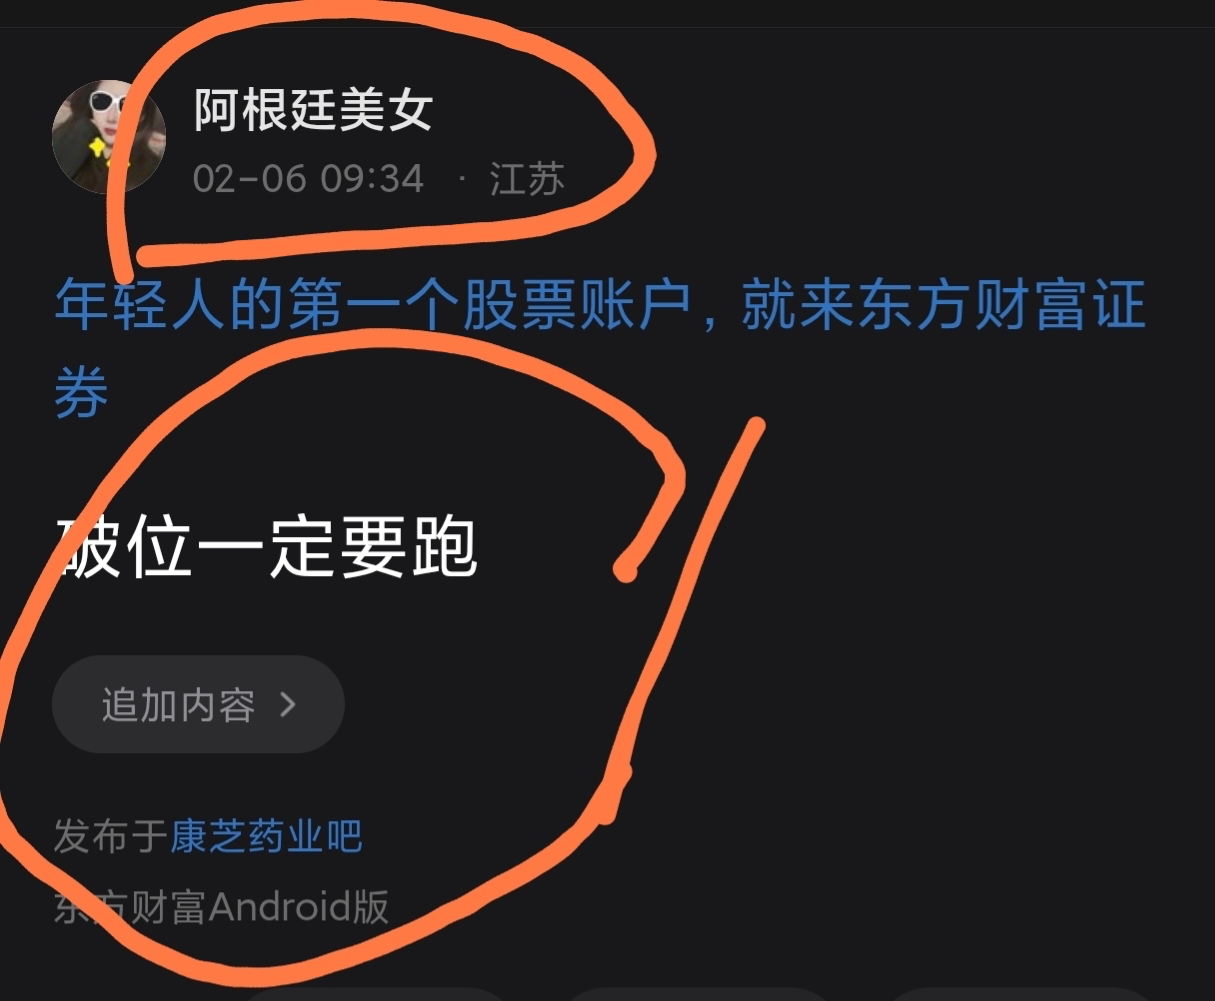Click the 东方财富Android版 source label

[x=221, y=907]
